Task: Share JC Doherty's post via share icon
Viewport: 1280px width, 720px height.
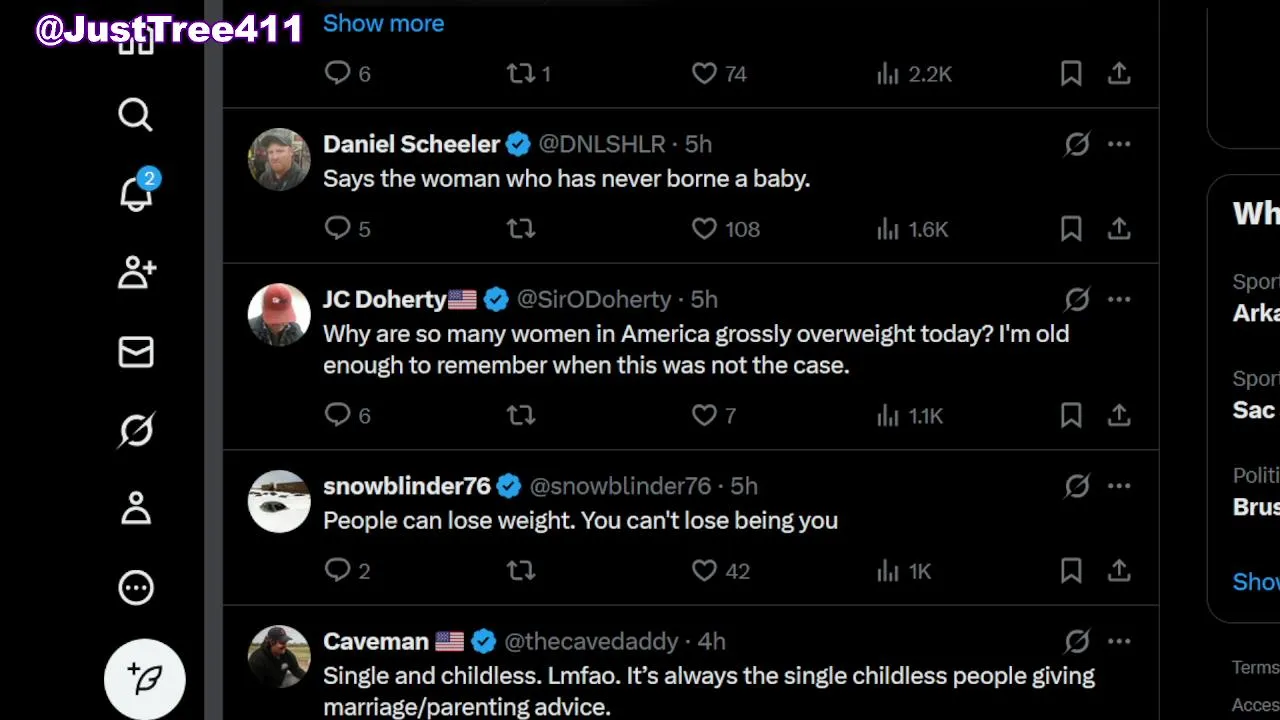Action: click(1119, 415)
